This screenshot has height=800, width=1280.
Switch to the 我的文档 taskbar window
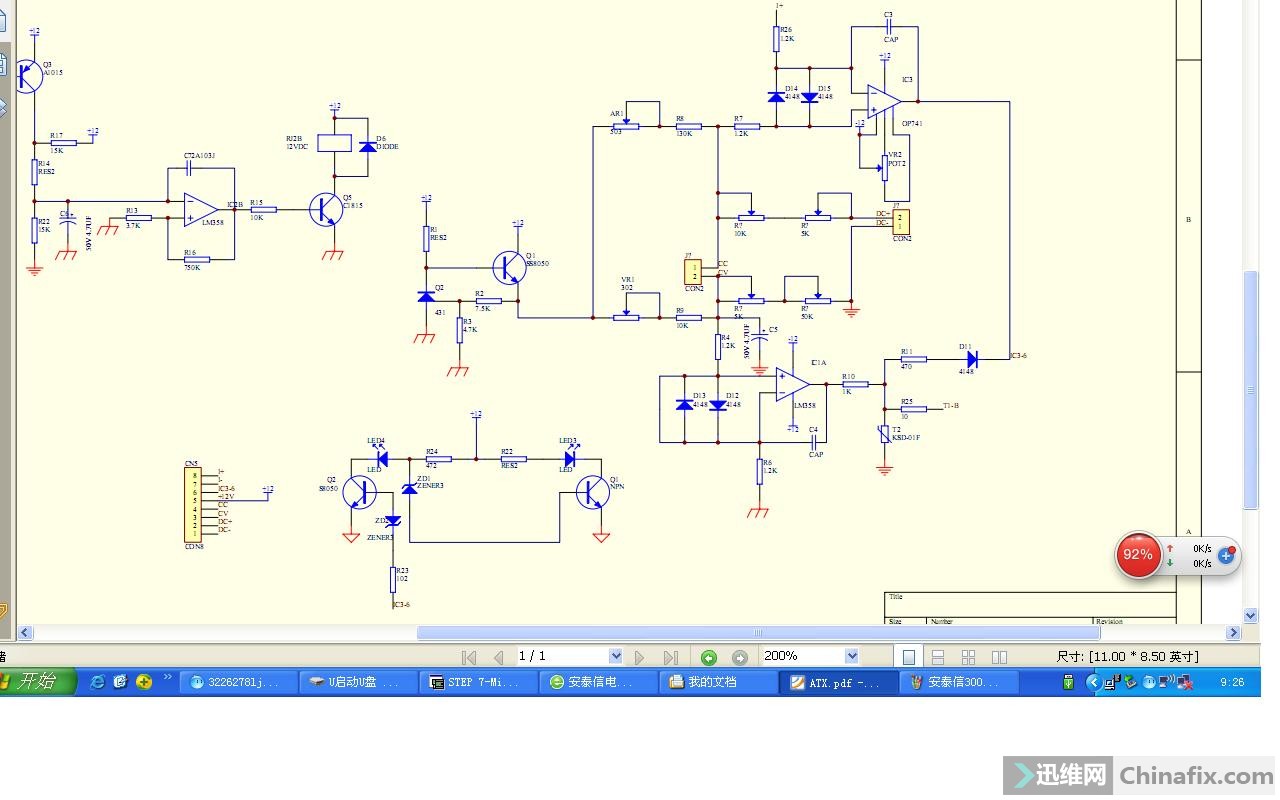[x=719, y=682]
